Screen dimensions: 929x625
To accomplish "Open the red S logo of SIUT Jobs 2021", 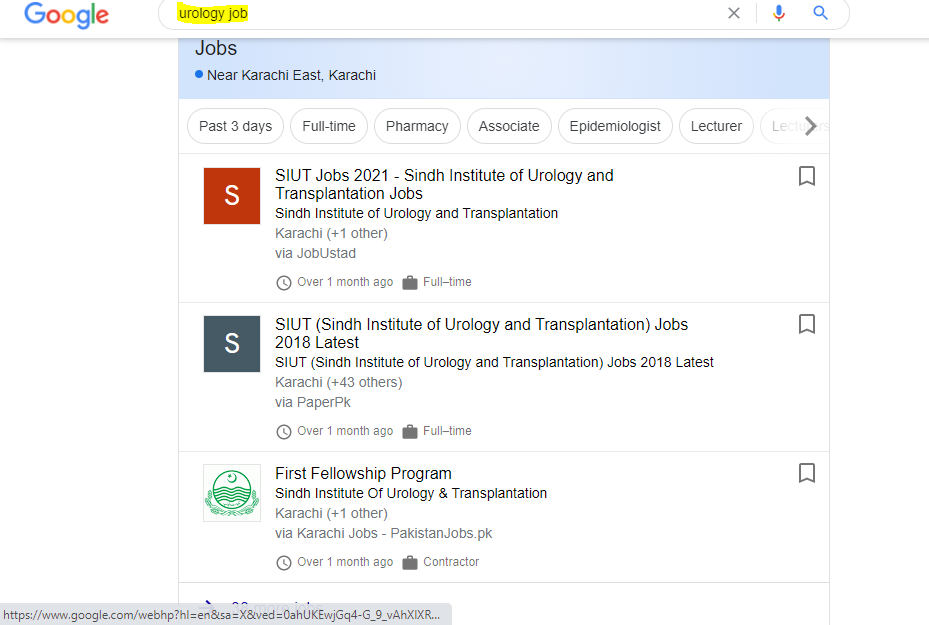I will (232, 195).
